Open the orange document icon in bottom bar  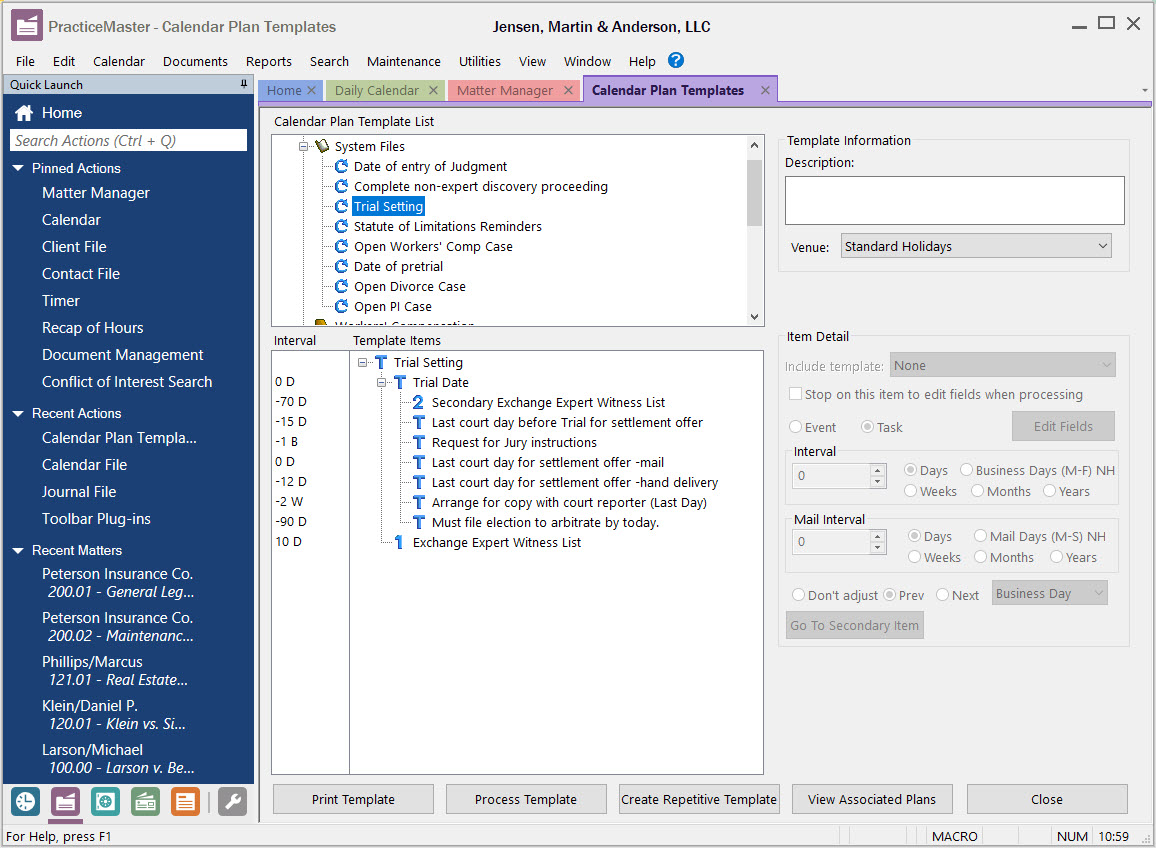click(185, 802)
